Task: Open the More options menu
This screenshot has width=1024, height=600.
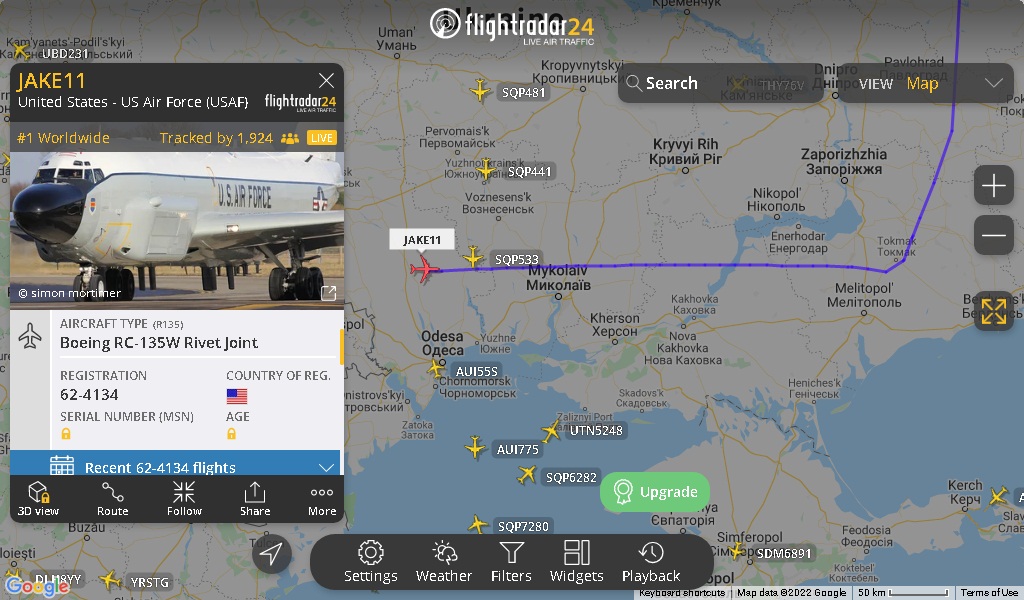Action: coord(322,498)
